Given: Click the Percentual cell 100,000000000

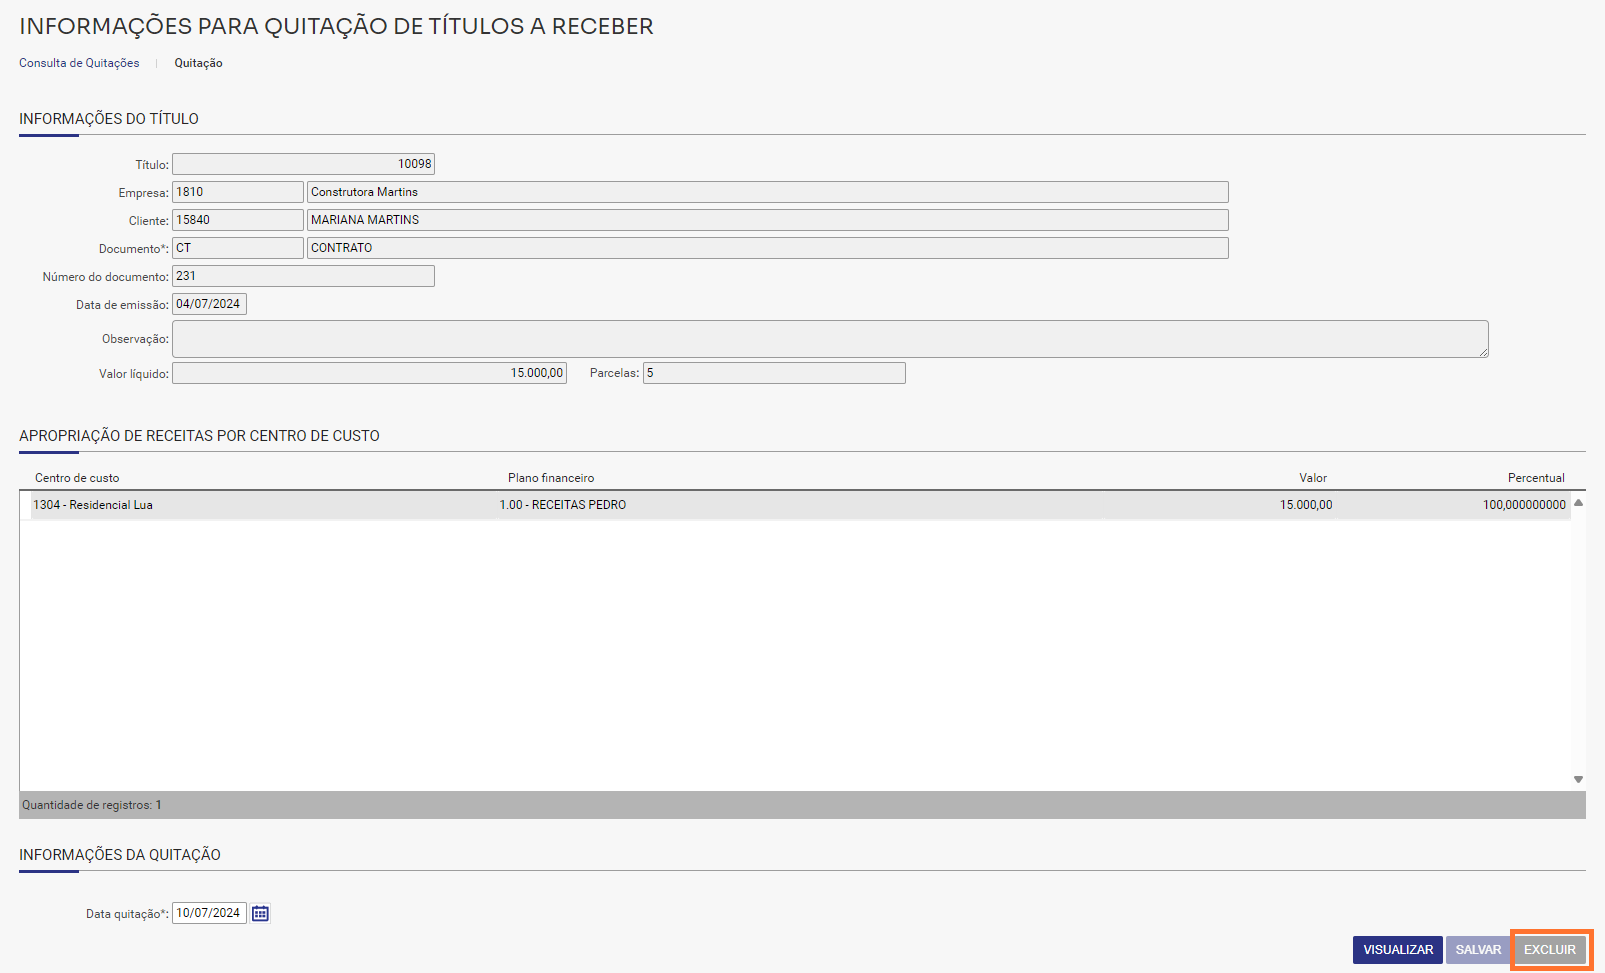Looking at the screenshot, I should pos(1524,505).
